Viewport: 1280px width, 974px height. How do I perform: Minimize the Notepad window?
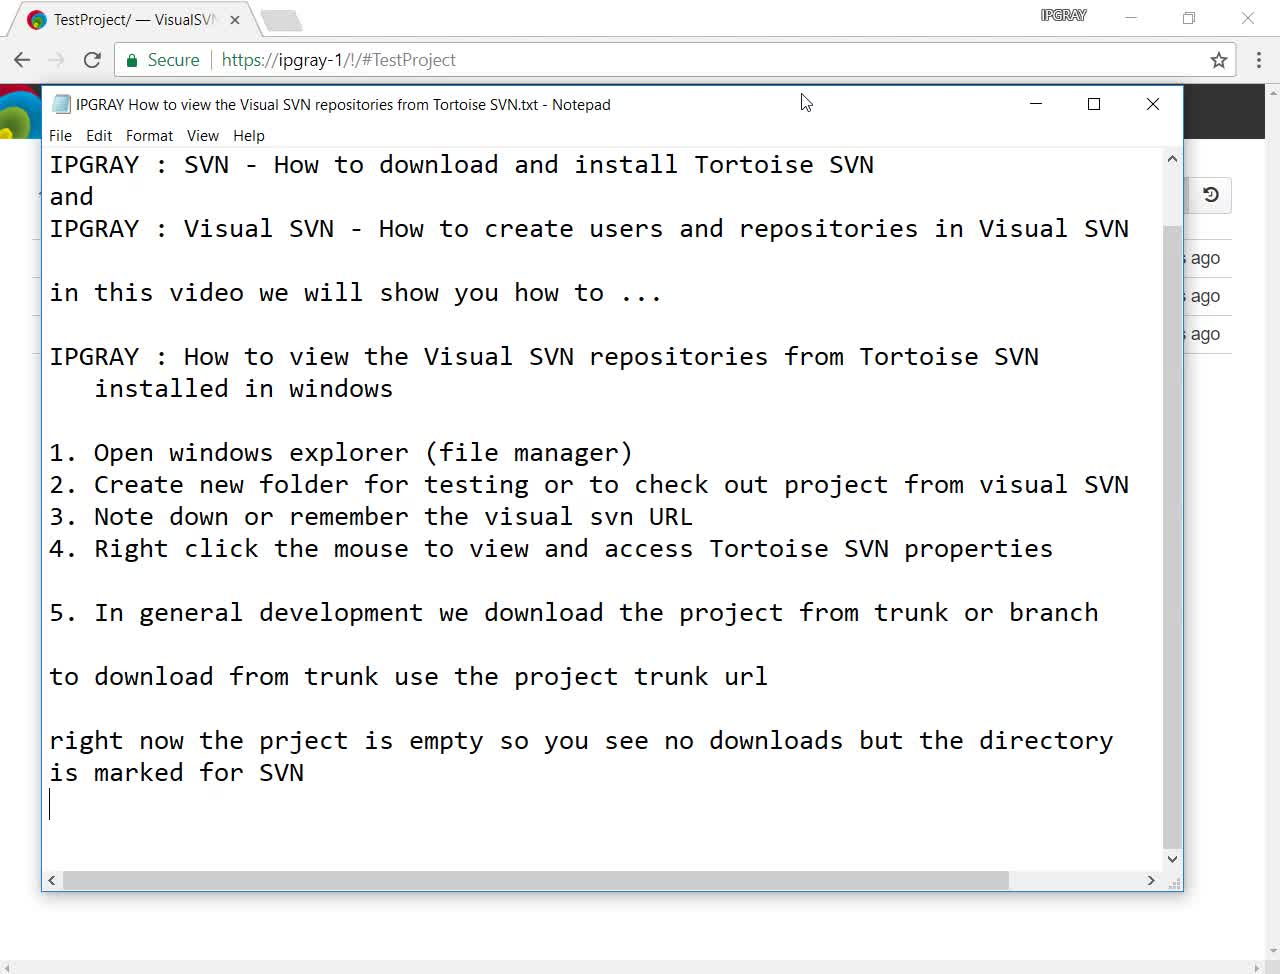pyautogui.click(x=1036, y=104)
